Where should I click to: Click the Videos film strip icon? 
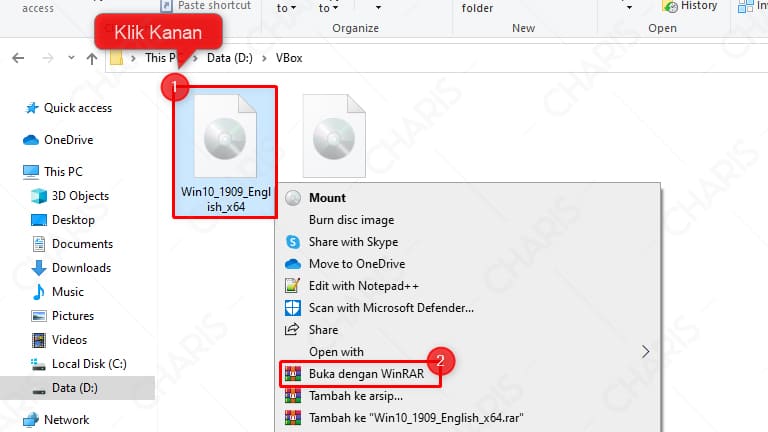(39, 340)
